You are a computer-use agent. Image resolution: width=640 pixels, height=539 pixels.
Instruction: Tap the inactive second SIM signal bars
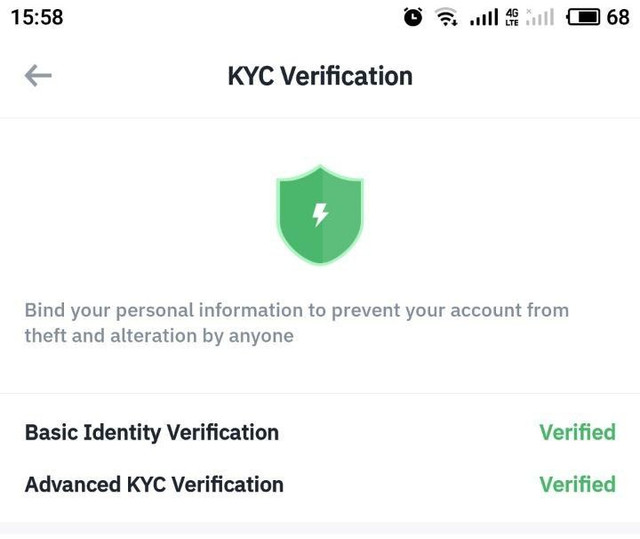pos(540,18)
